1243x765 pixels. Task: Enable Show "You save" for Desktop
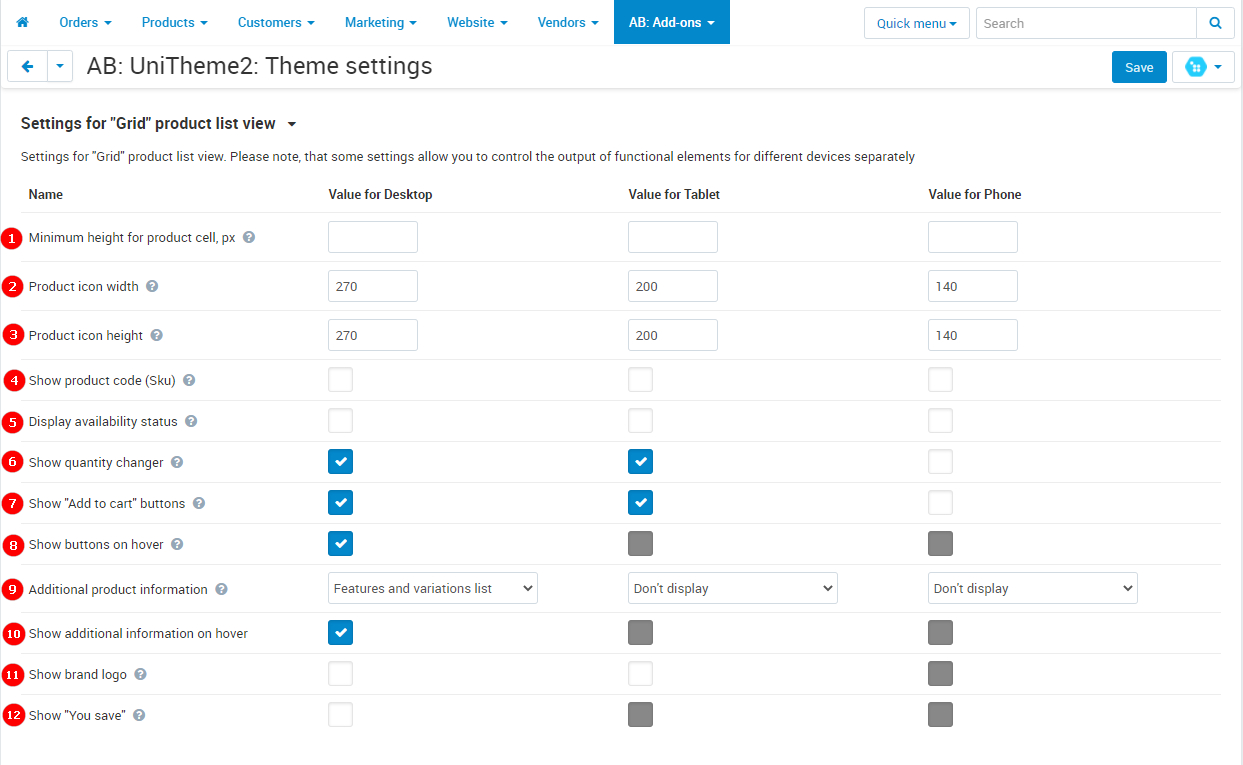[x=340, y=715]
